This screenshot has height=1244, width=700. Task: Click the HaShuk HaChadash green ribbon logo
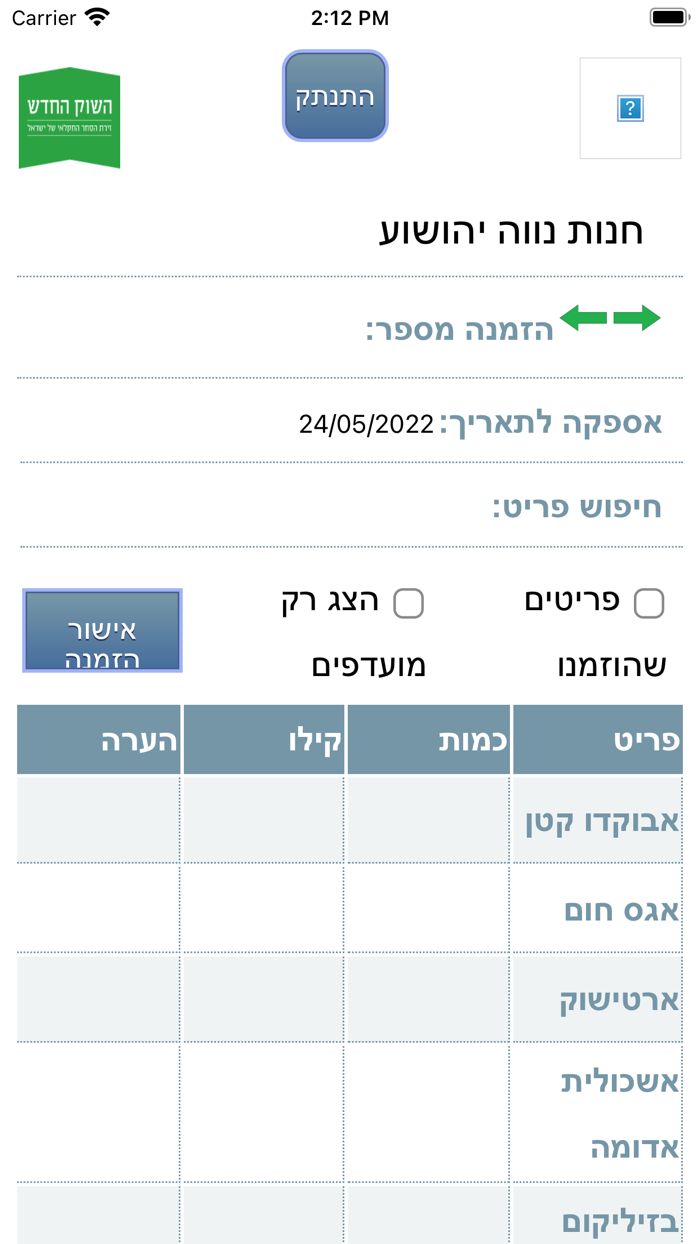(68, 110)
